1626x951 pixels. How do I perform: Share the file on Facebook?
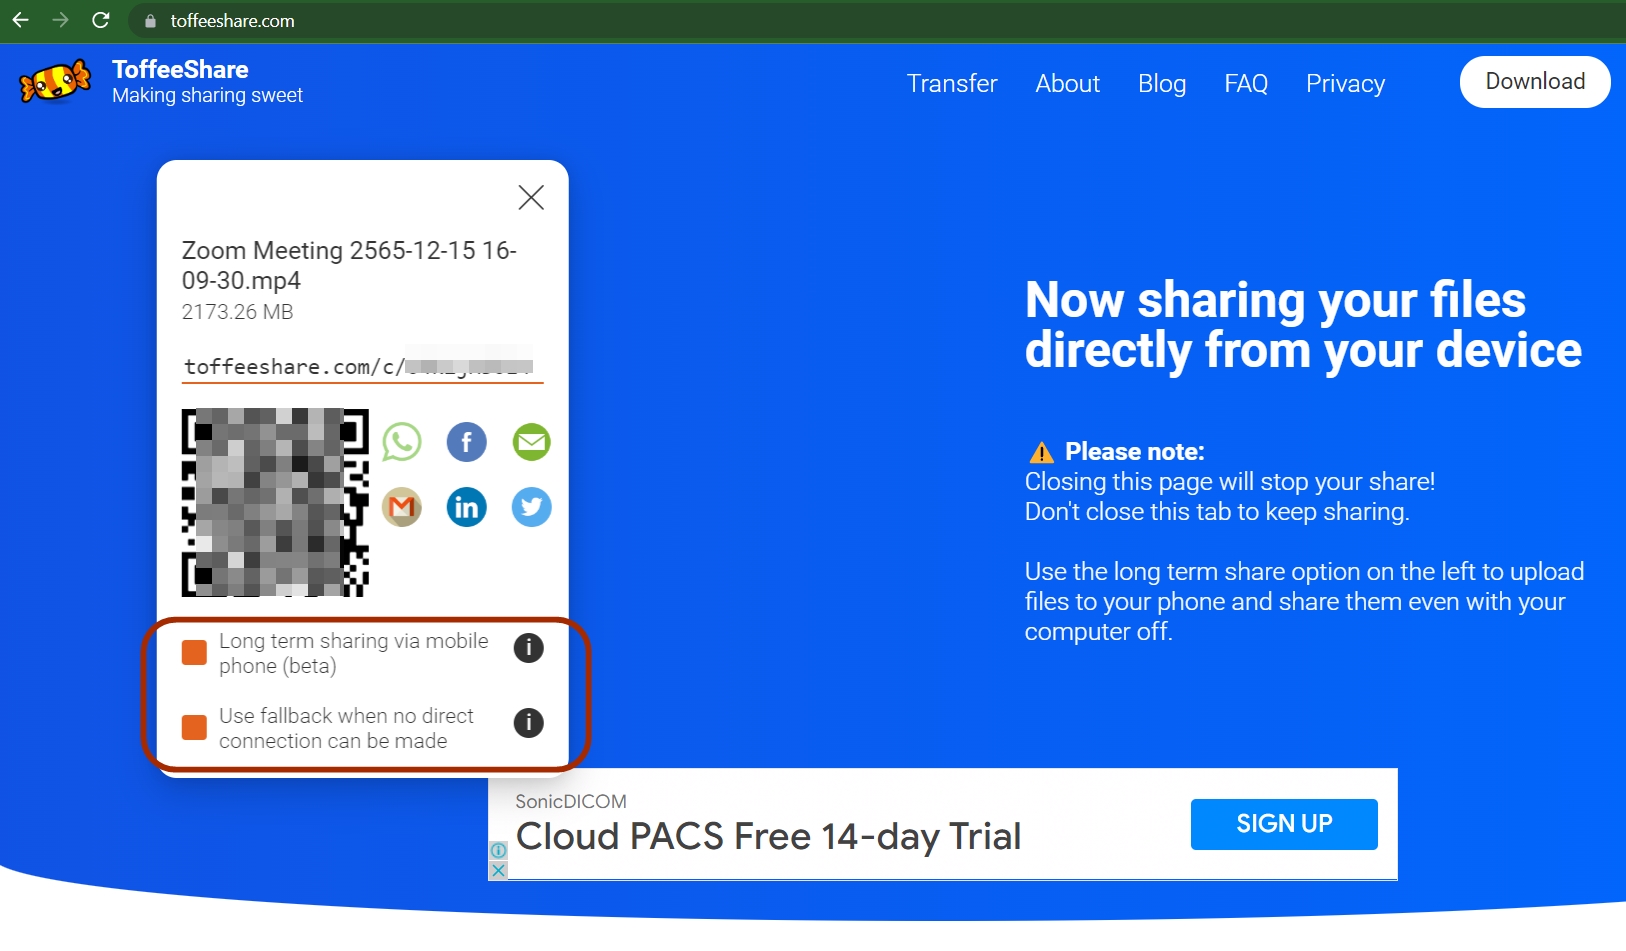coord(466,442)
